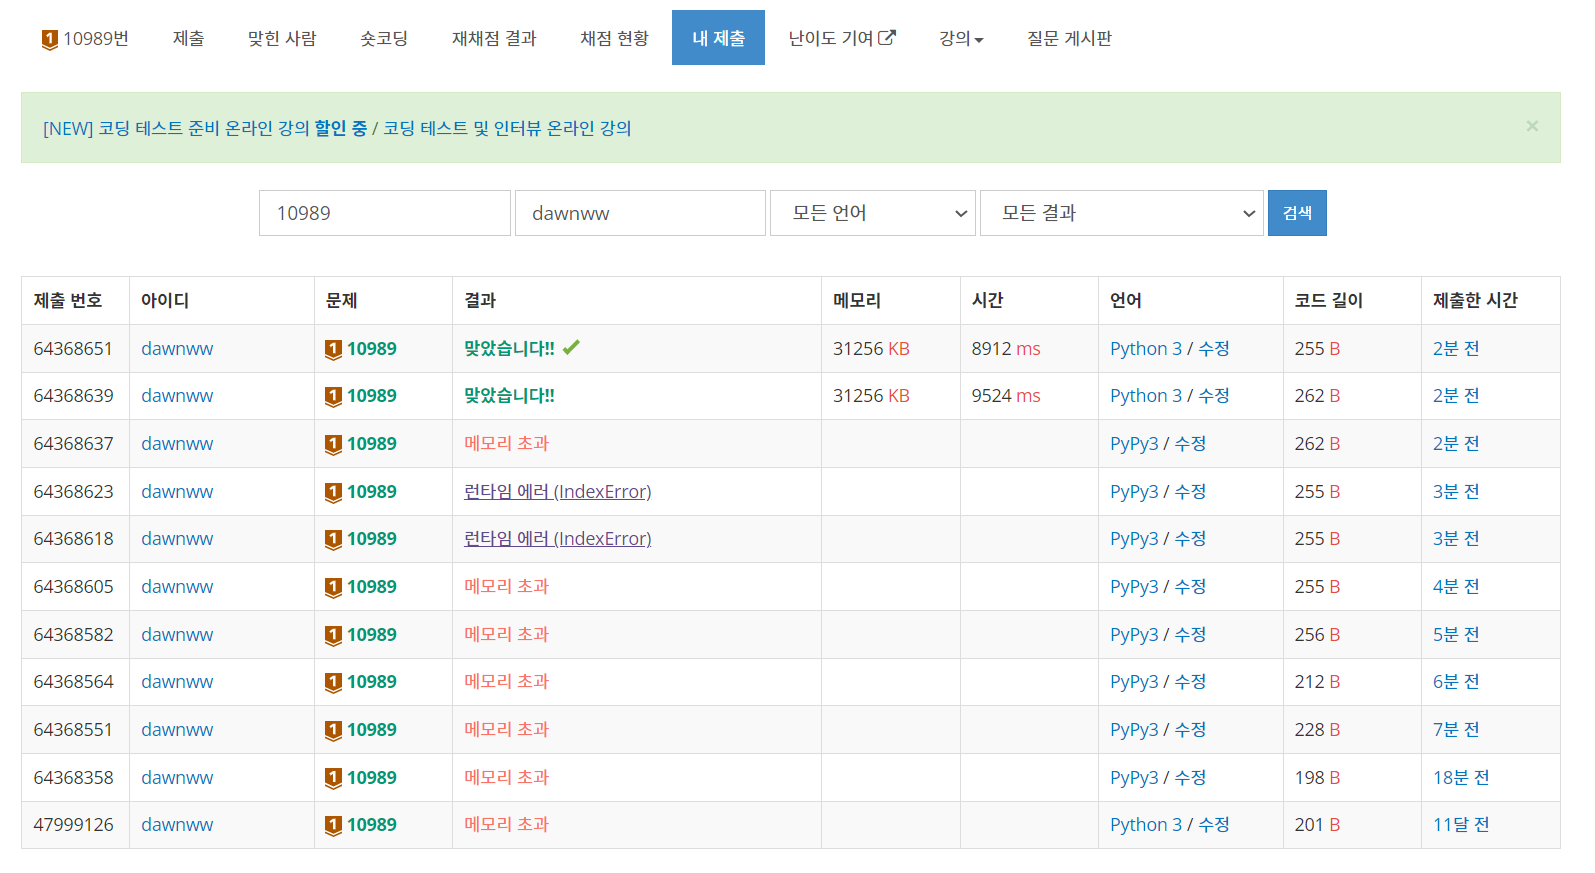Screen dimensions: 1595x873
Task: Click the tier badge in row 64368623
Action: coord(334,492)
